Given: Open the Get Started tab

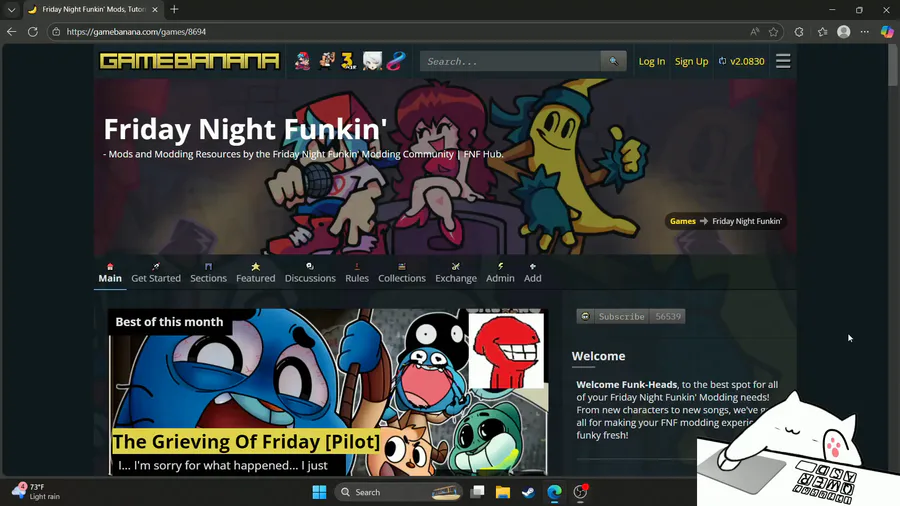Looking at the screenshot, I should pos(156,273).
